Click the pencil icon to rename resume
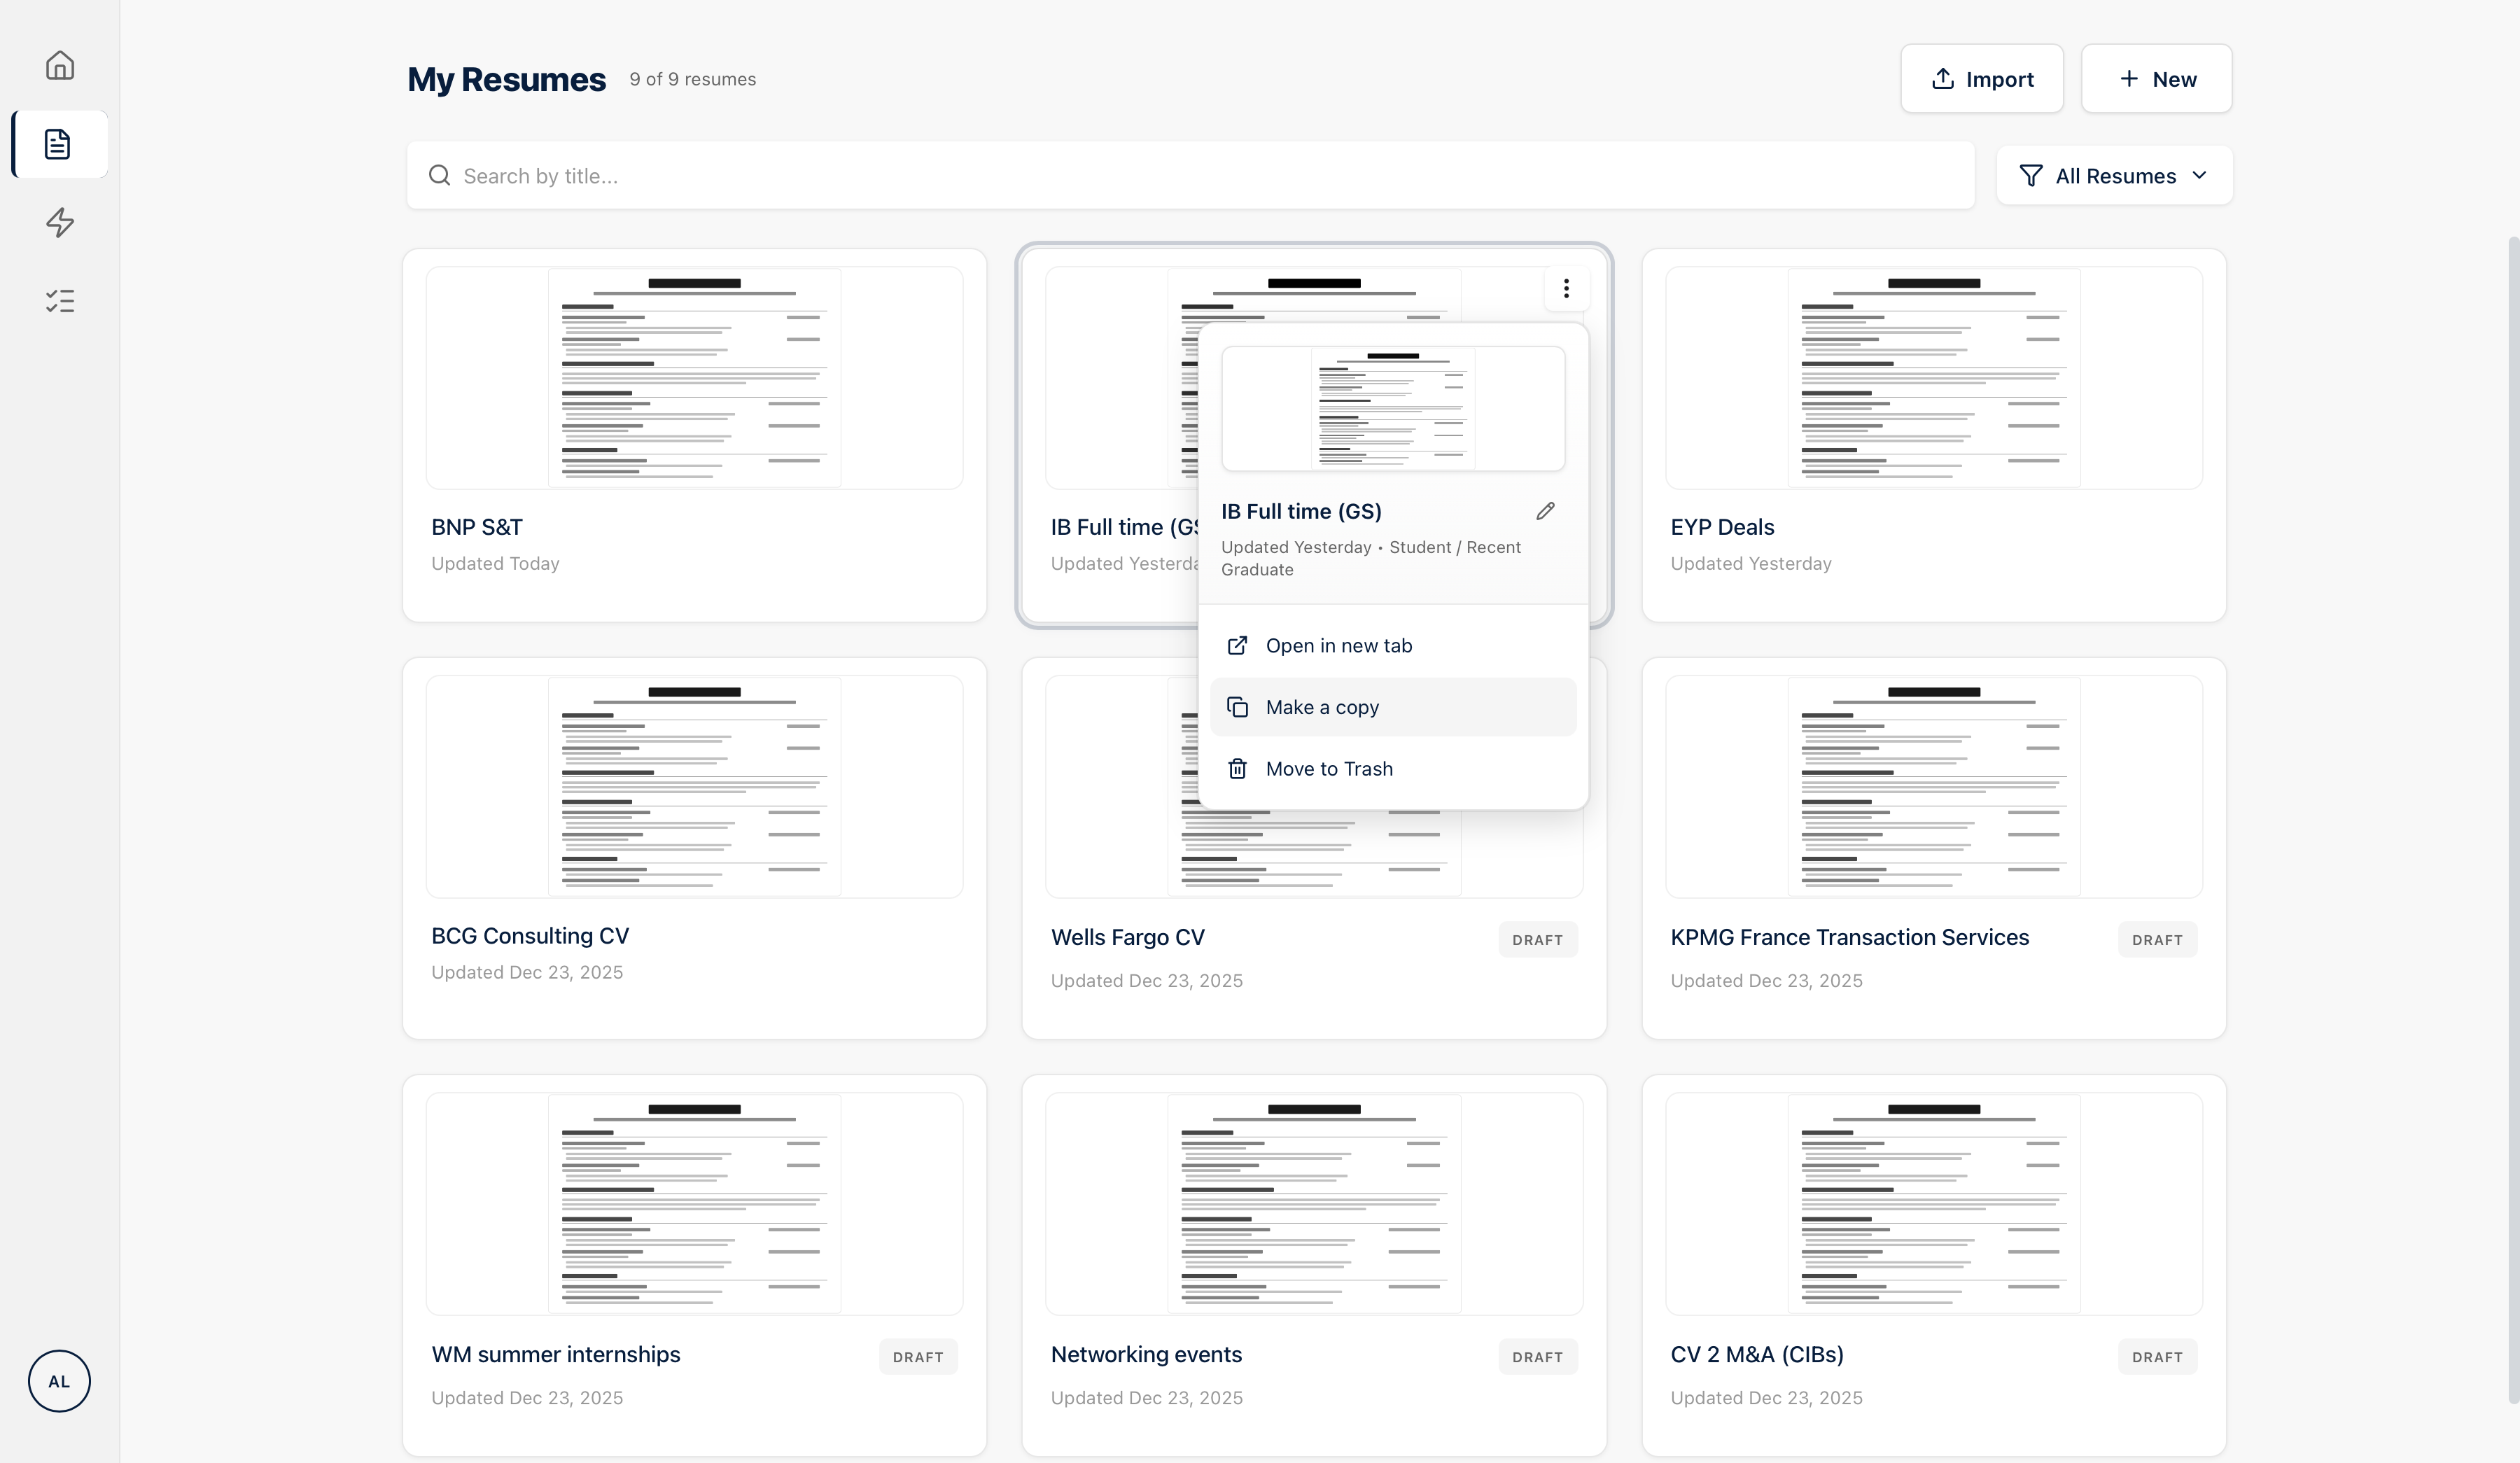 pyautogui.click(x=1545, y=511)
